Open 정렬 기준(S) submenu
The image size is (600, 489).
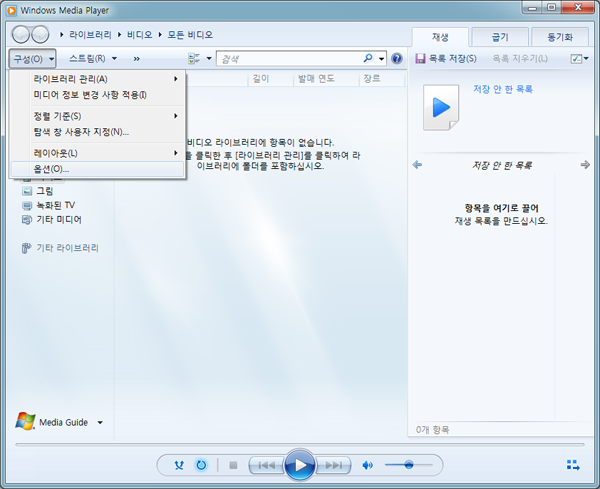[98, 116]
